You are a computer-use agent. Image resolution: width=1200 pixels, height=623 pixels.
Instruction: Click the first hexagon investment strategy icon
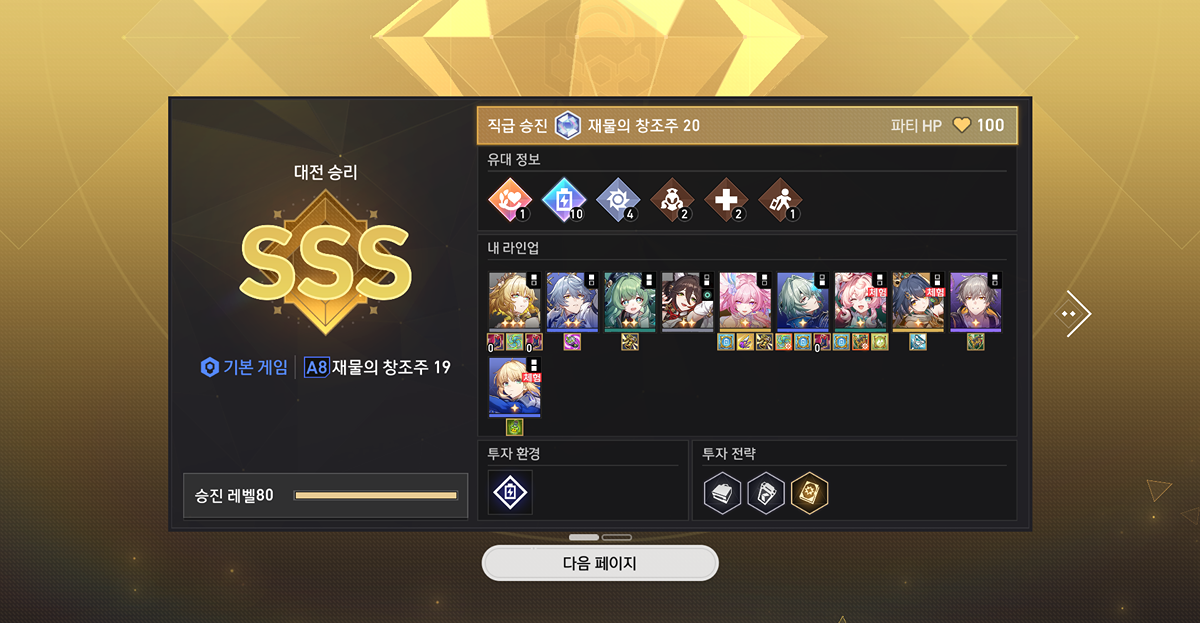point(723,492)
